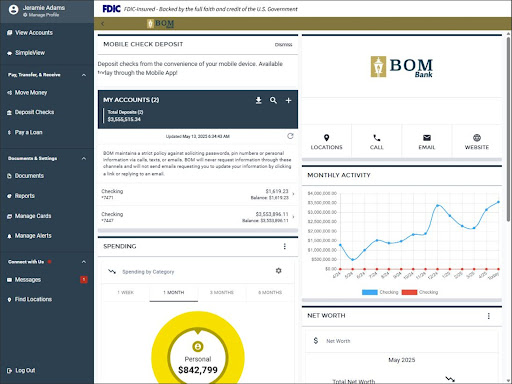
Task: Click the BOM Bank logo card
Action: [402, 67]
